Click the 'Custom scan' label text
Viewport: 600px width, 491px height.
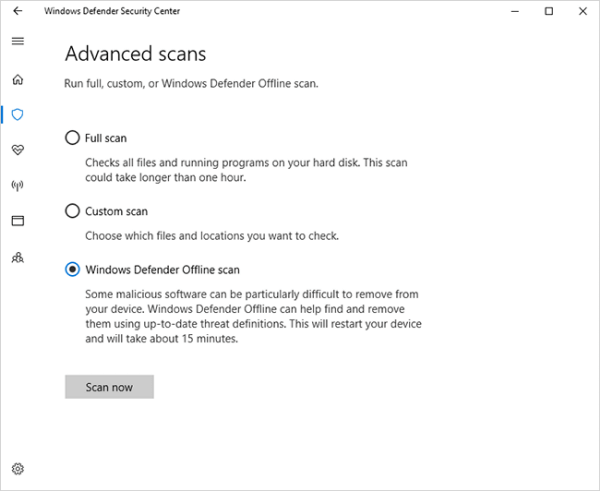116,211
